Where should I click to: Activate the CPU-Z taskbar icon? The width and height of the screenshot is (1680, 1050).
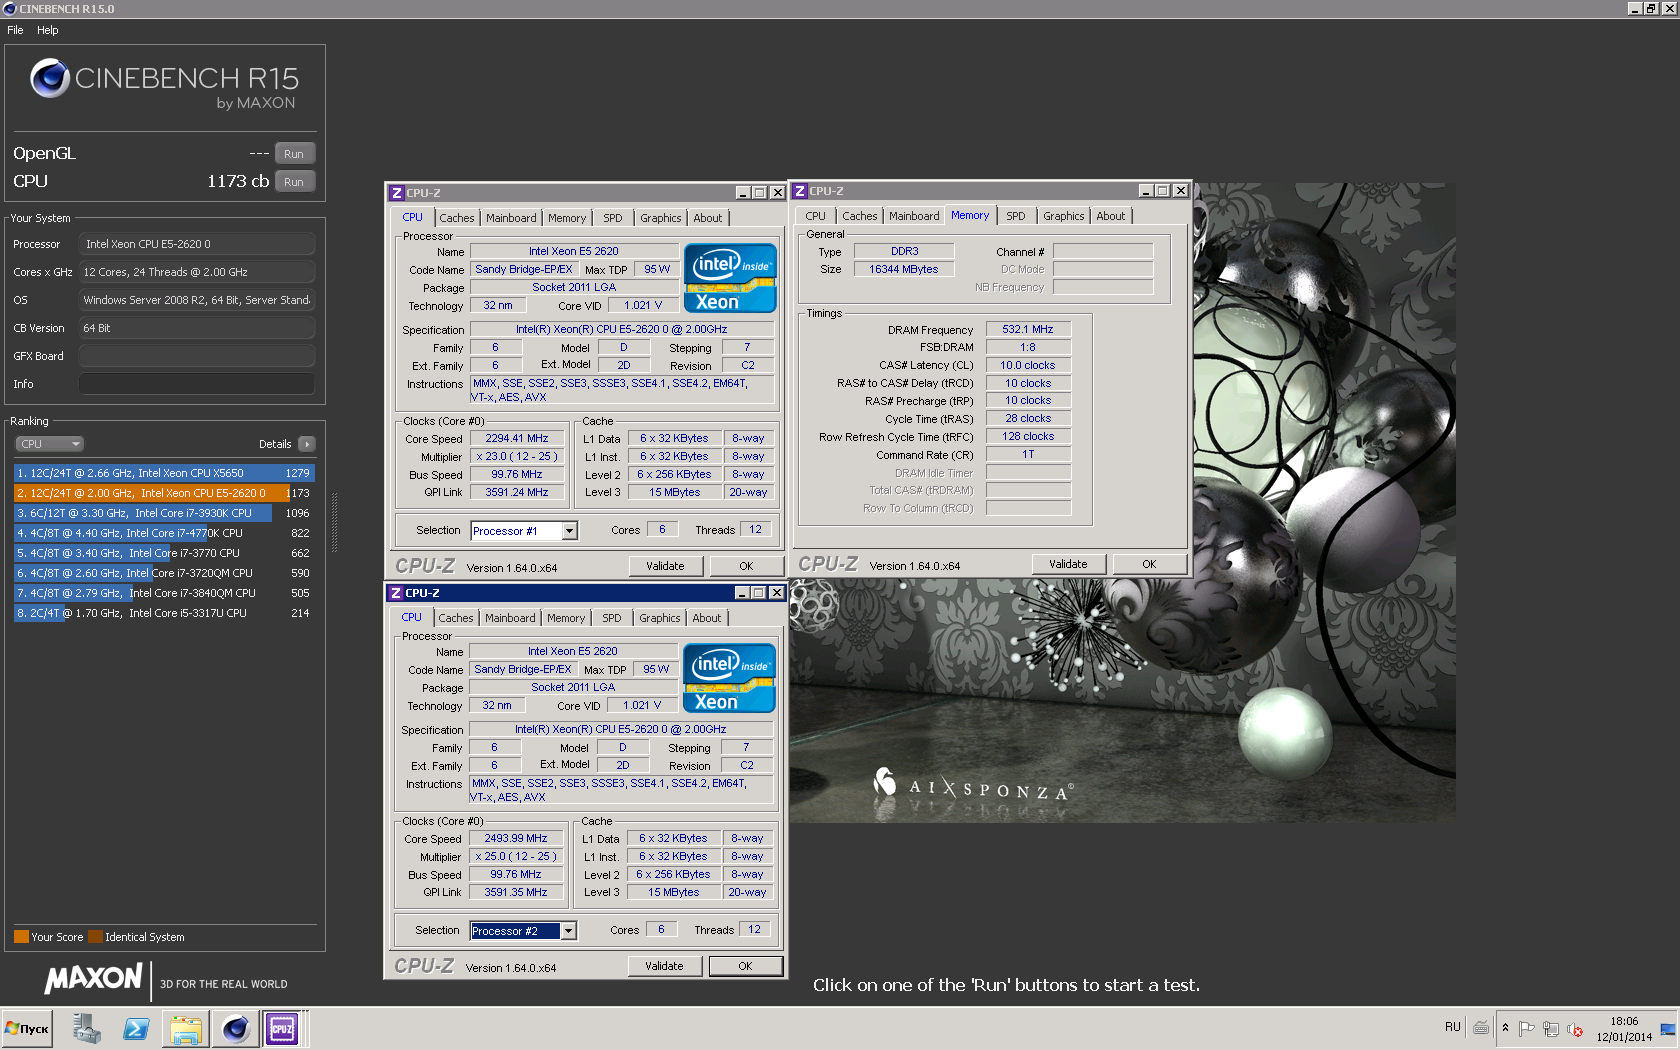click(x=283, y=1028)
